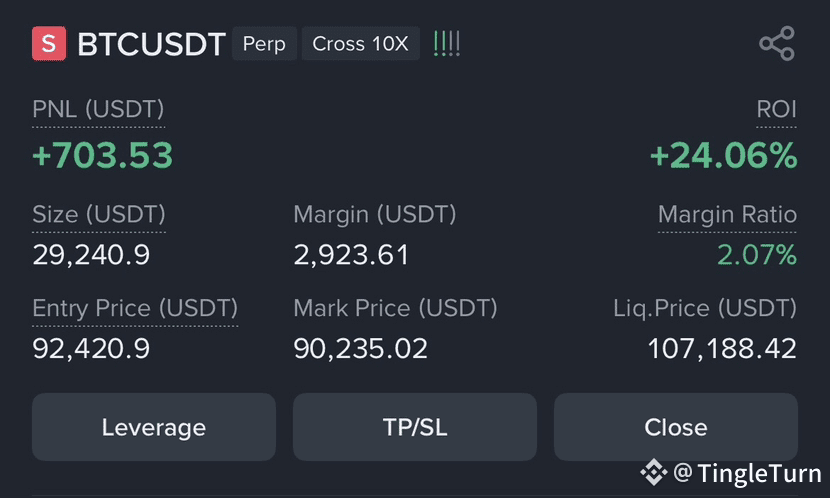
Task: Open the TP/SL settings button
Action: 414,427
